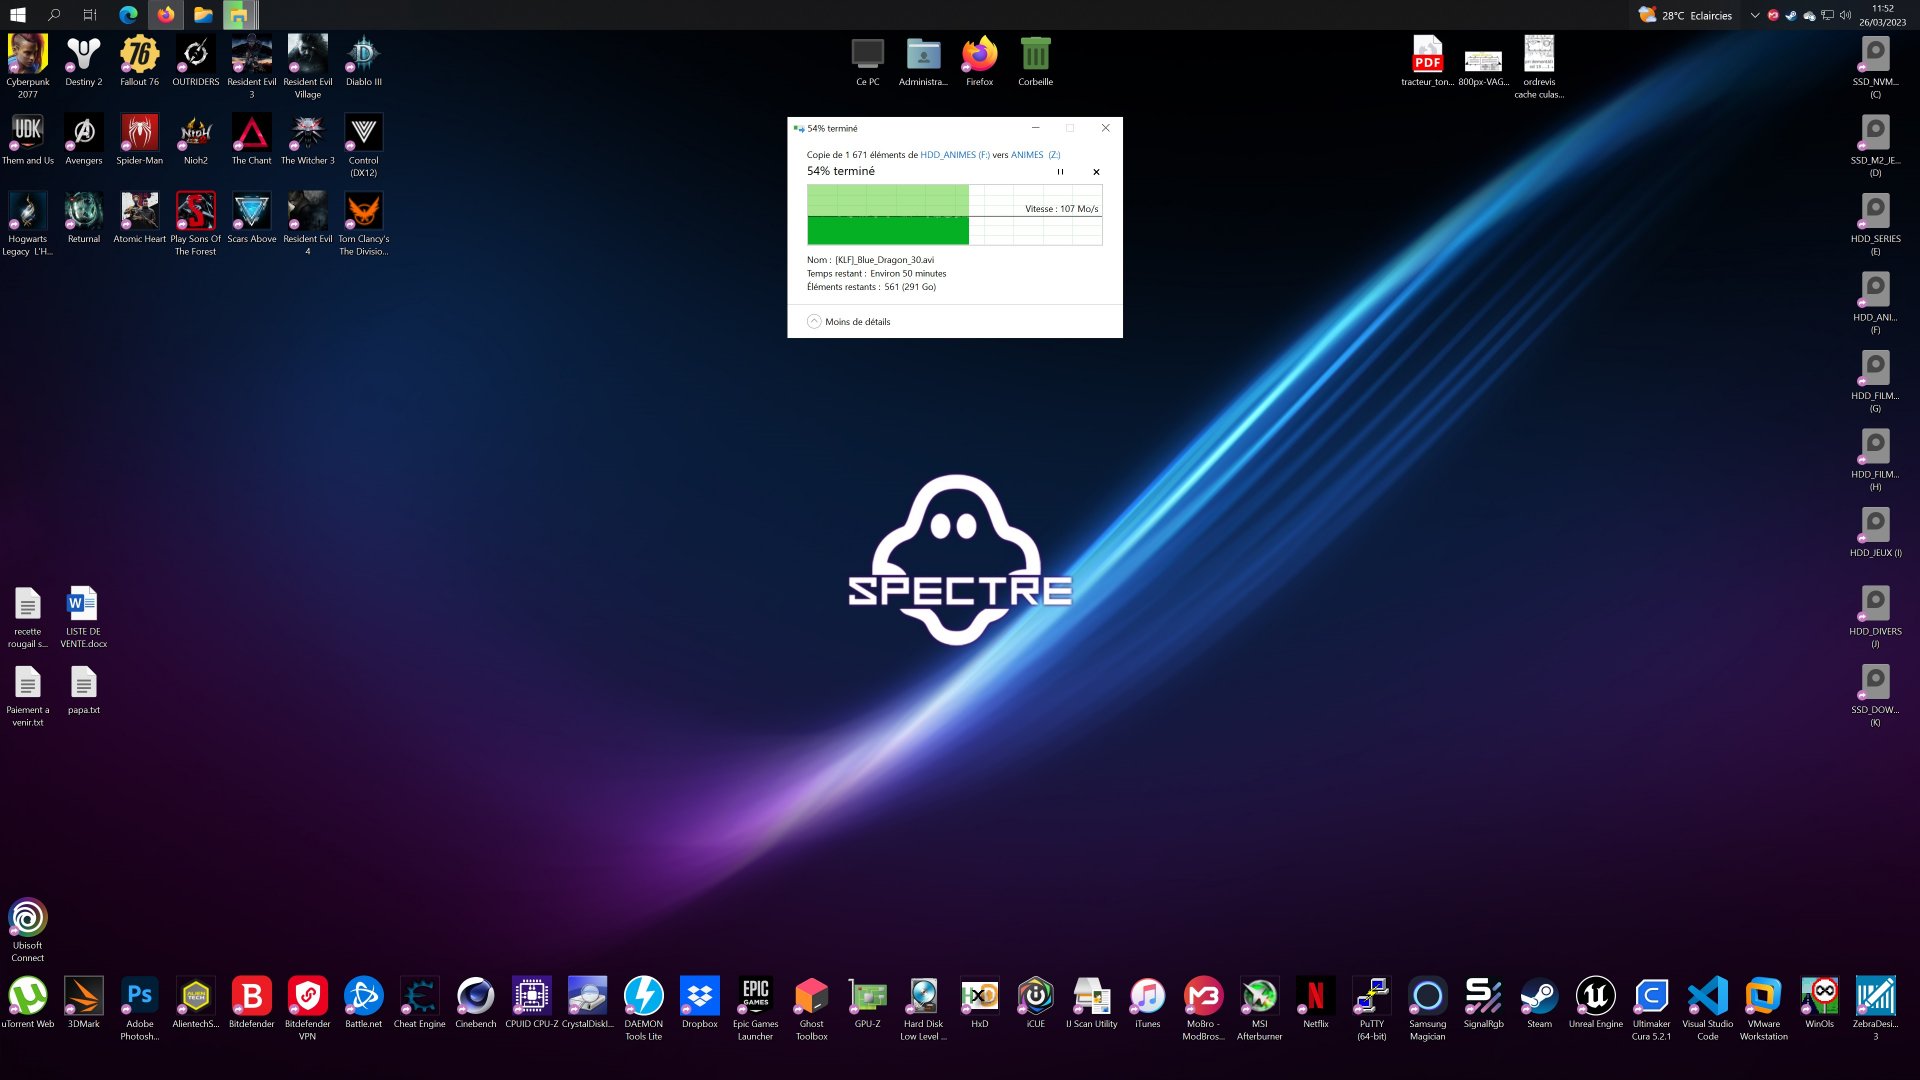
Task: Open Hogwarts Legacy shortcut
Action: [28, 223]
